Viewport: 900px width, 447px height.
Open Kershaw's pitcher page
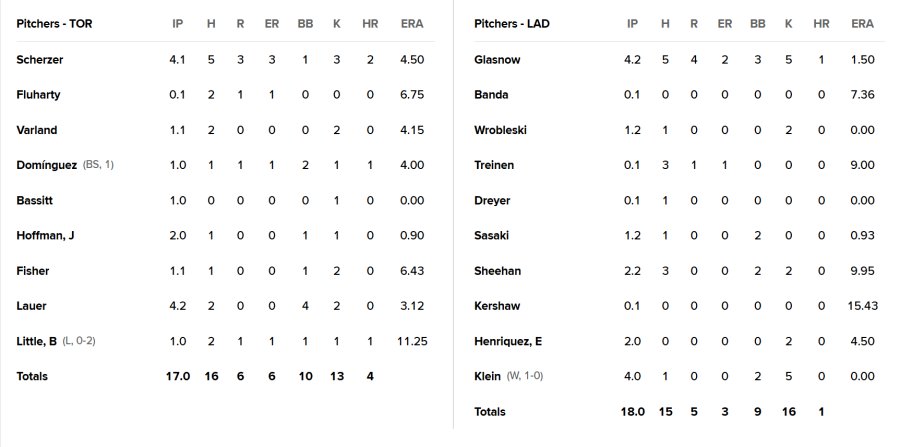coord(497,306)
